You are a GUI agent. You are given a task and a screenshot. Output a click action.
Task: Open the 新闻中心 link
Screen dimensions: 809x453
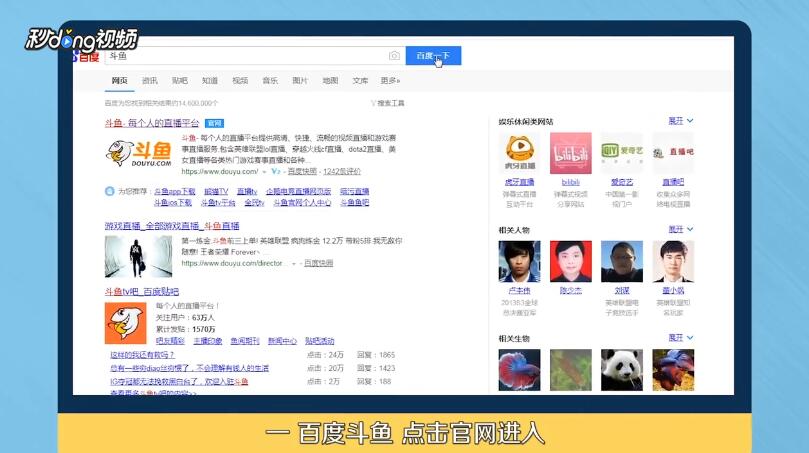coord(282,341)
